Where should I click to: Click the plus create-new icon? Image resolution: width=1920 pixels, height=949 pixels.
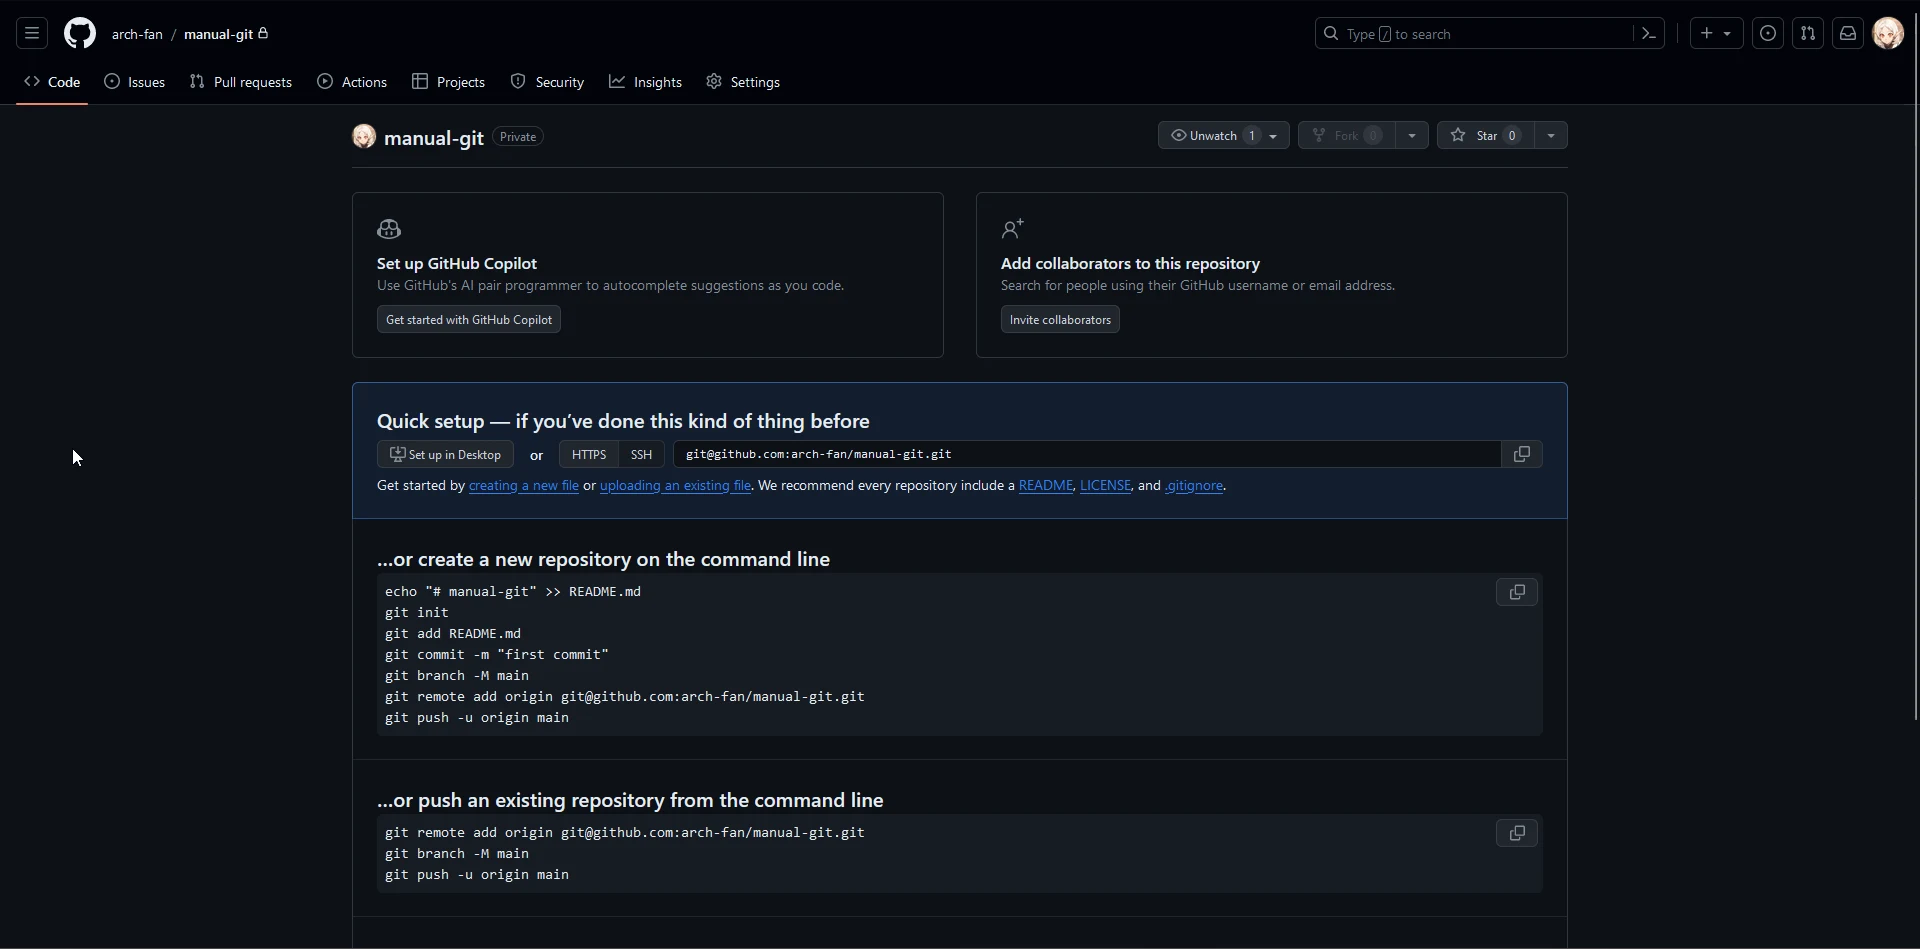(1716, 33)
